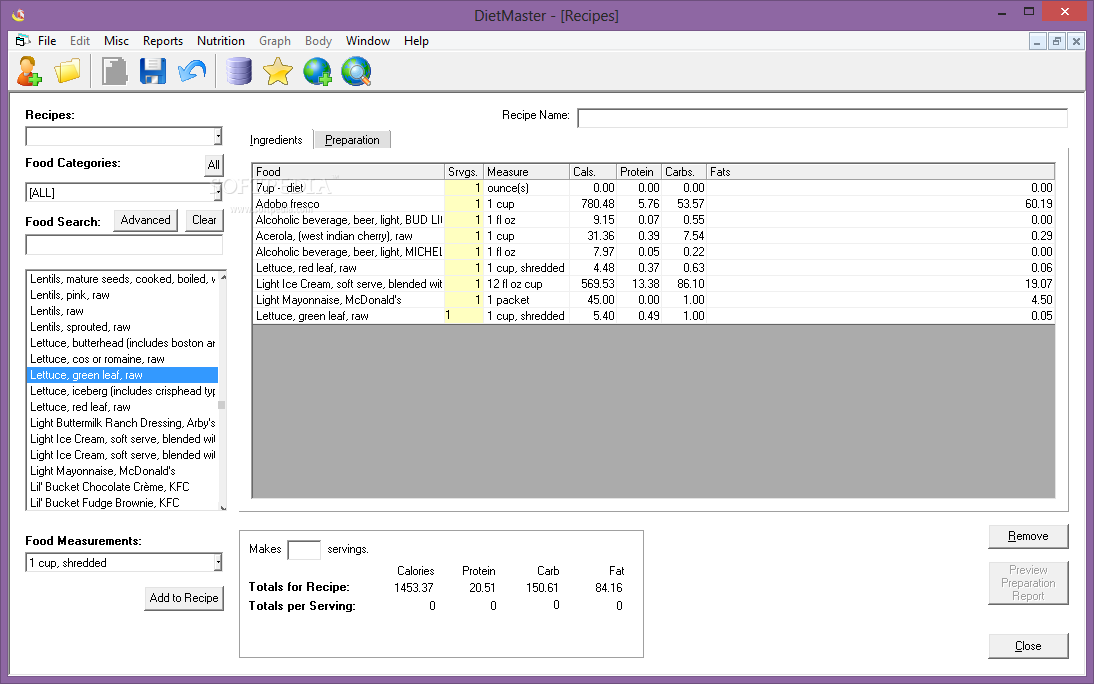1094x684 pixels.
Task: Expand the Food Measurements dropdown
Action: (x=217, y=563)
